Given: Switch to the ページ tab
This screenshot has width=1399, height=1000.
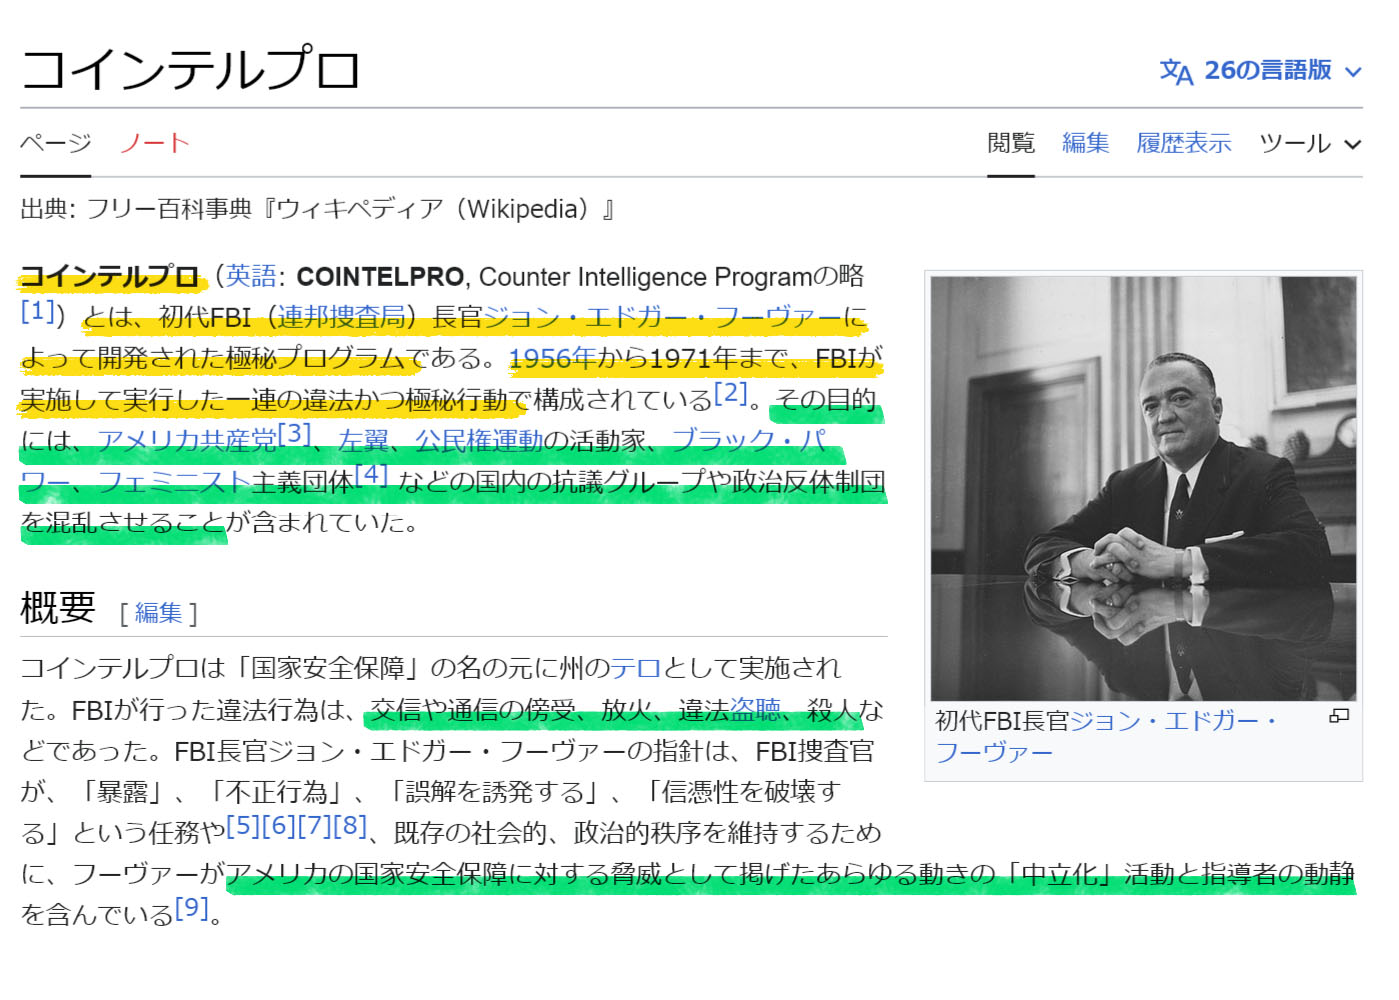Looking at the screenshot, I should click(56, 143).
